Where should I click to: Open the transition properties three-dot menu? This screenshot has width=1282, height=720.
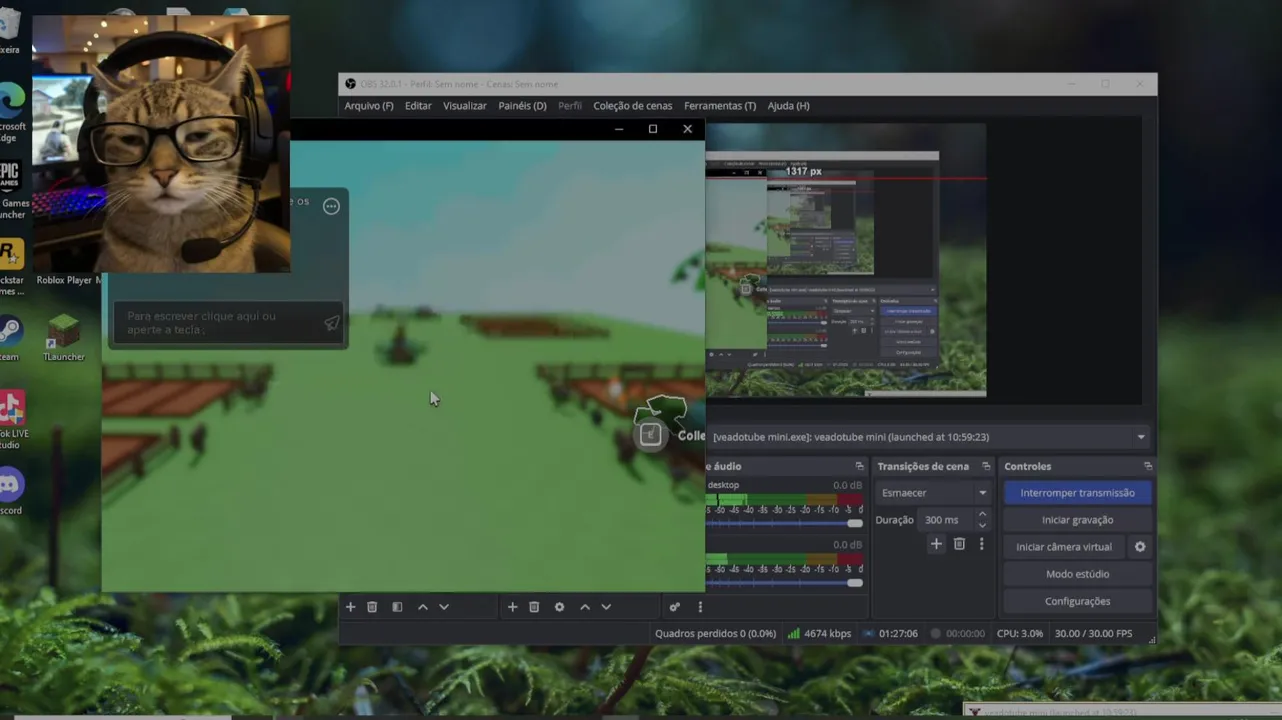(981, 544)
